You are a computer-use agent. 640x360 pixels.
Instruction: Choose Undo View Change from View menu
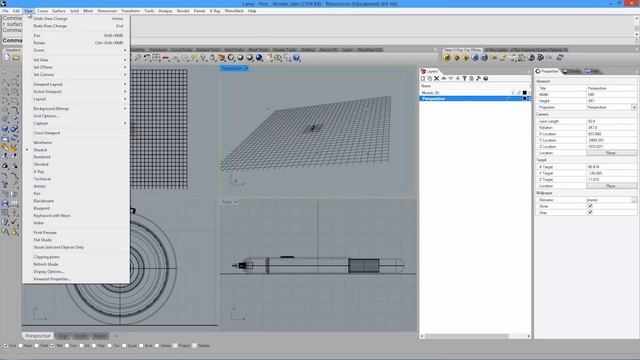pyautogui.click(x=76, y=19)
